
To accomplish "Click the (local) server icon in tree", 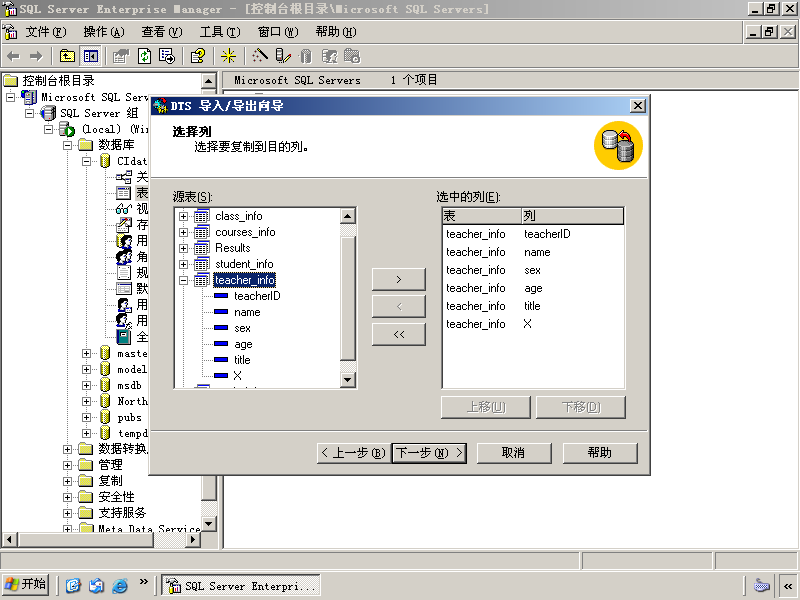I will (x=67, y=129).
